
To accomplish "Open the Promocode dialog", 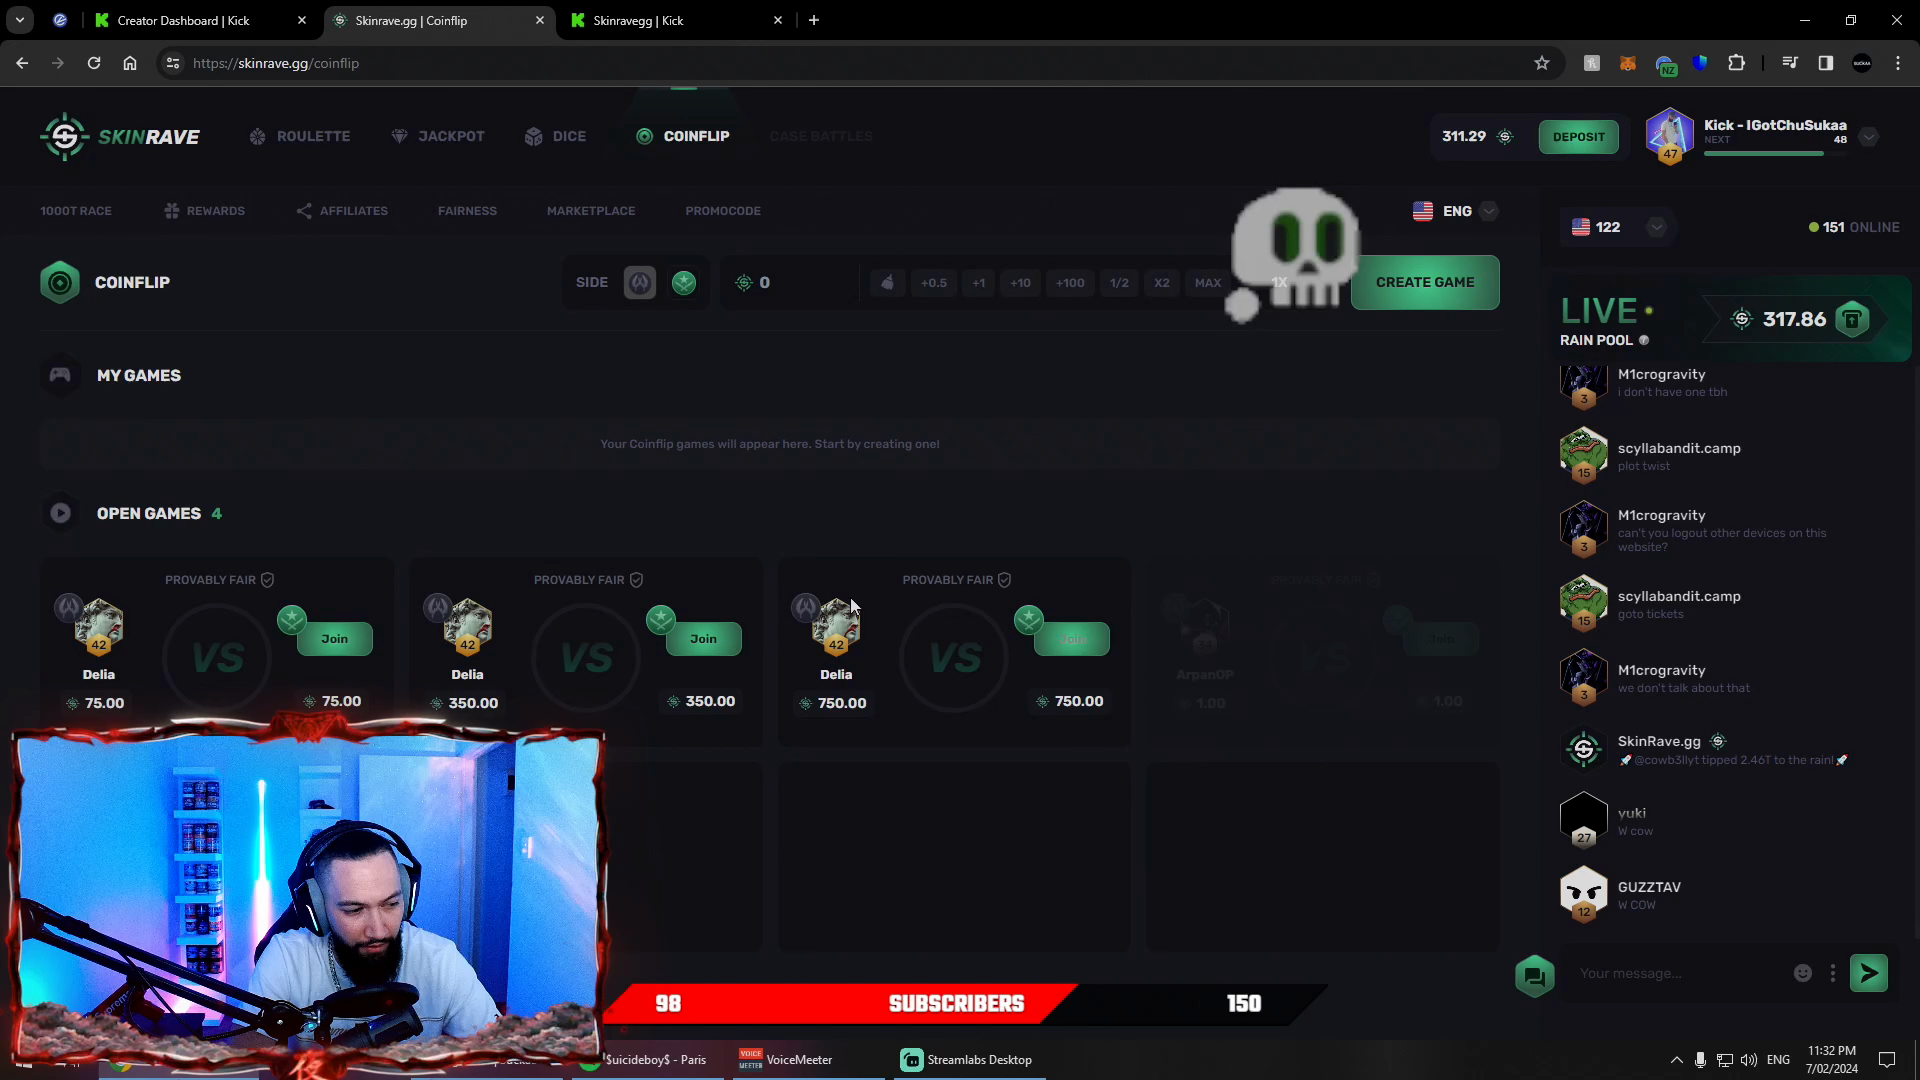I will (x=723, y=211).
